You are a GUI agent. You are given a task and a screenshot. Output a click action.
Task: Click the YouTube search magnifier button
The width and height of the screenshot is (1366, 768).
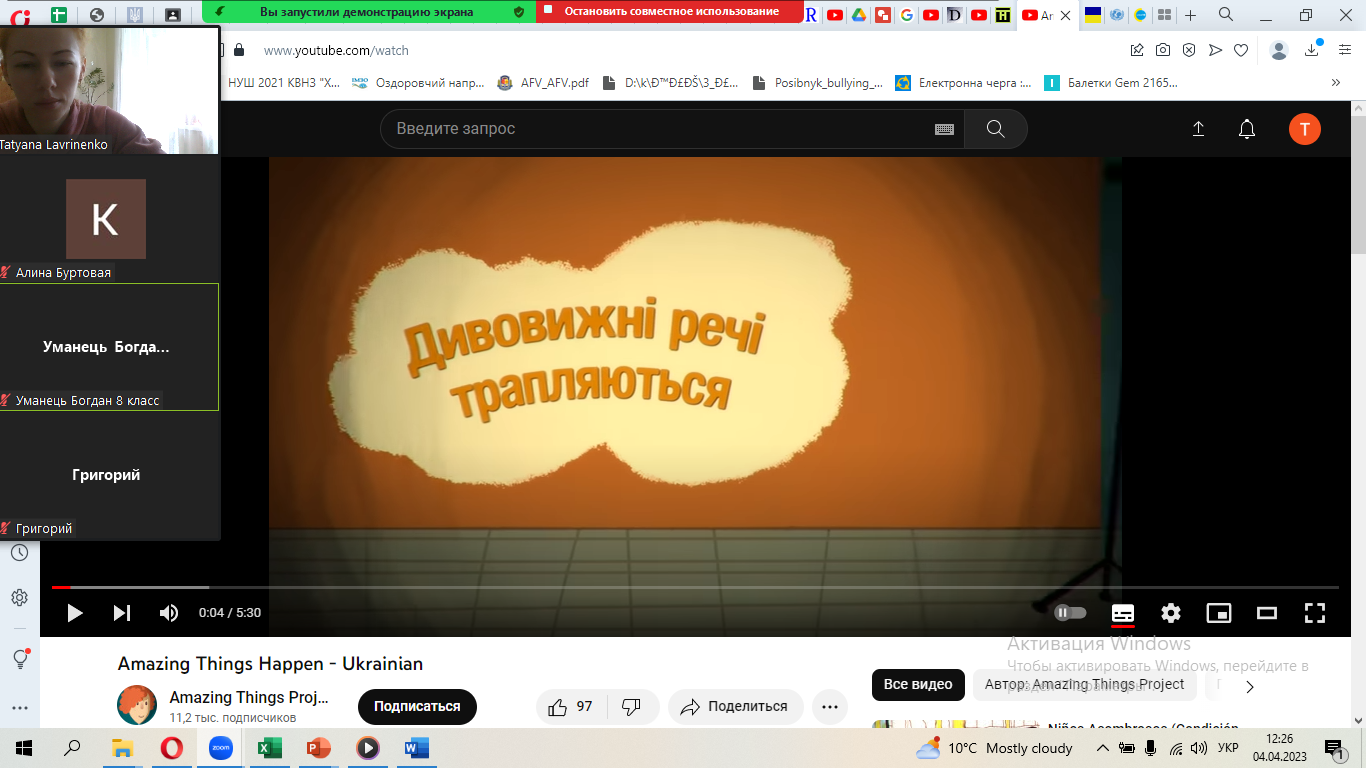click(x=995, y=129)
